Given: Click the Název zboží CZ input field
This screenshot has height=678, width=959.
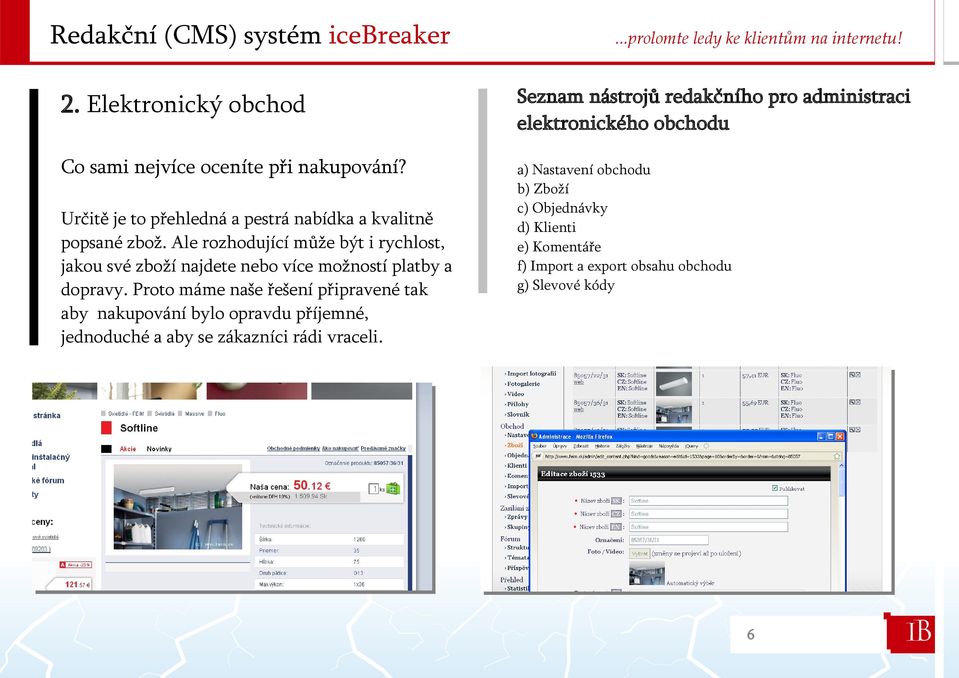Looking at the screenshot, I should click(708, 514).
